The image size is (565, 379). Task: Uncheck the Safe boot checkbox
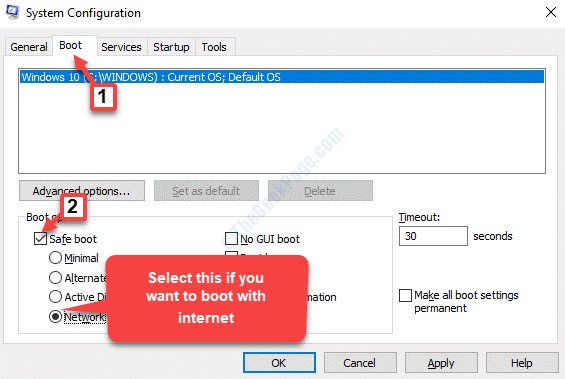40,238
